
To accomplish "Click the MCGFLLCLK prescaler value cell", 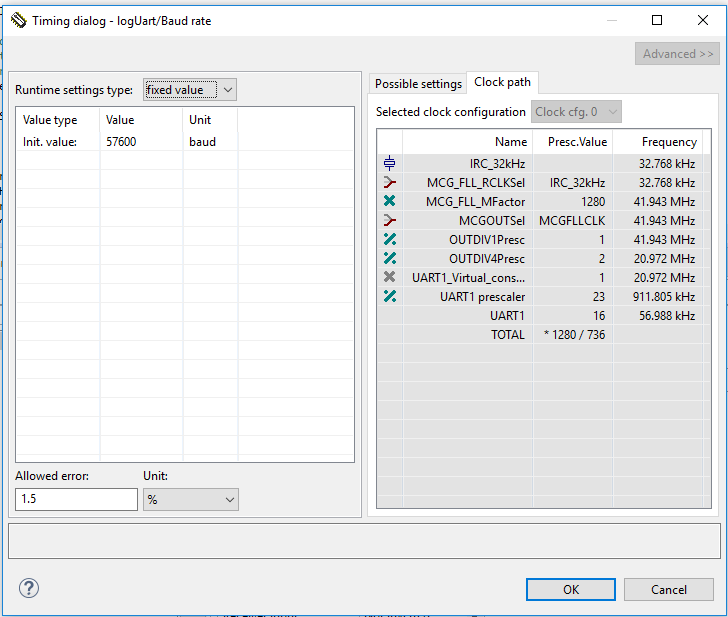I will [x=573, y=221].
